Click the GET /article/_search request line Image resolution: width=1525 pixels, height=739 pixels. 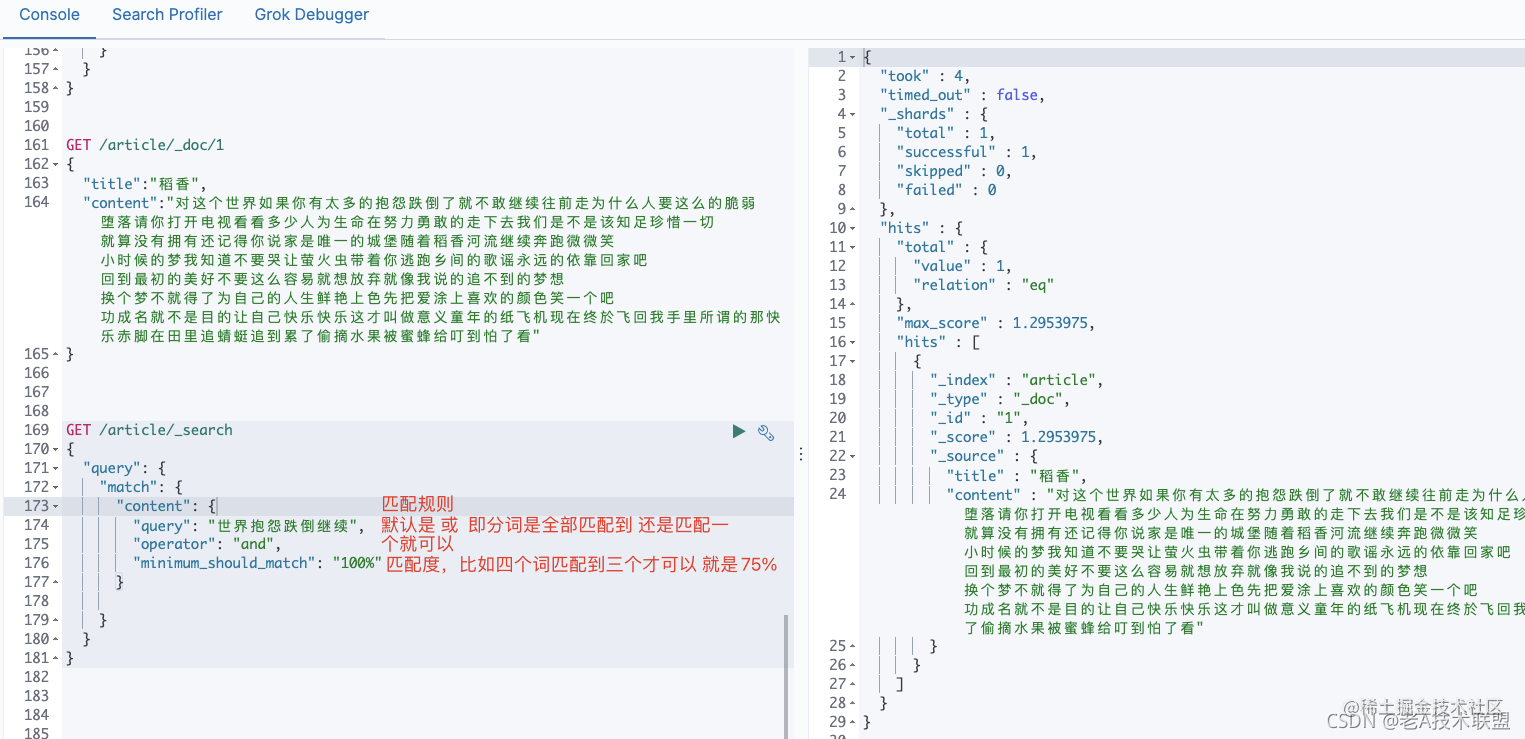(149, 430)
